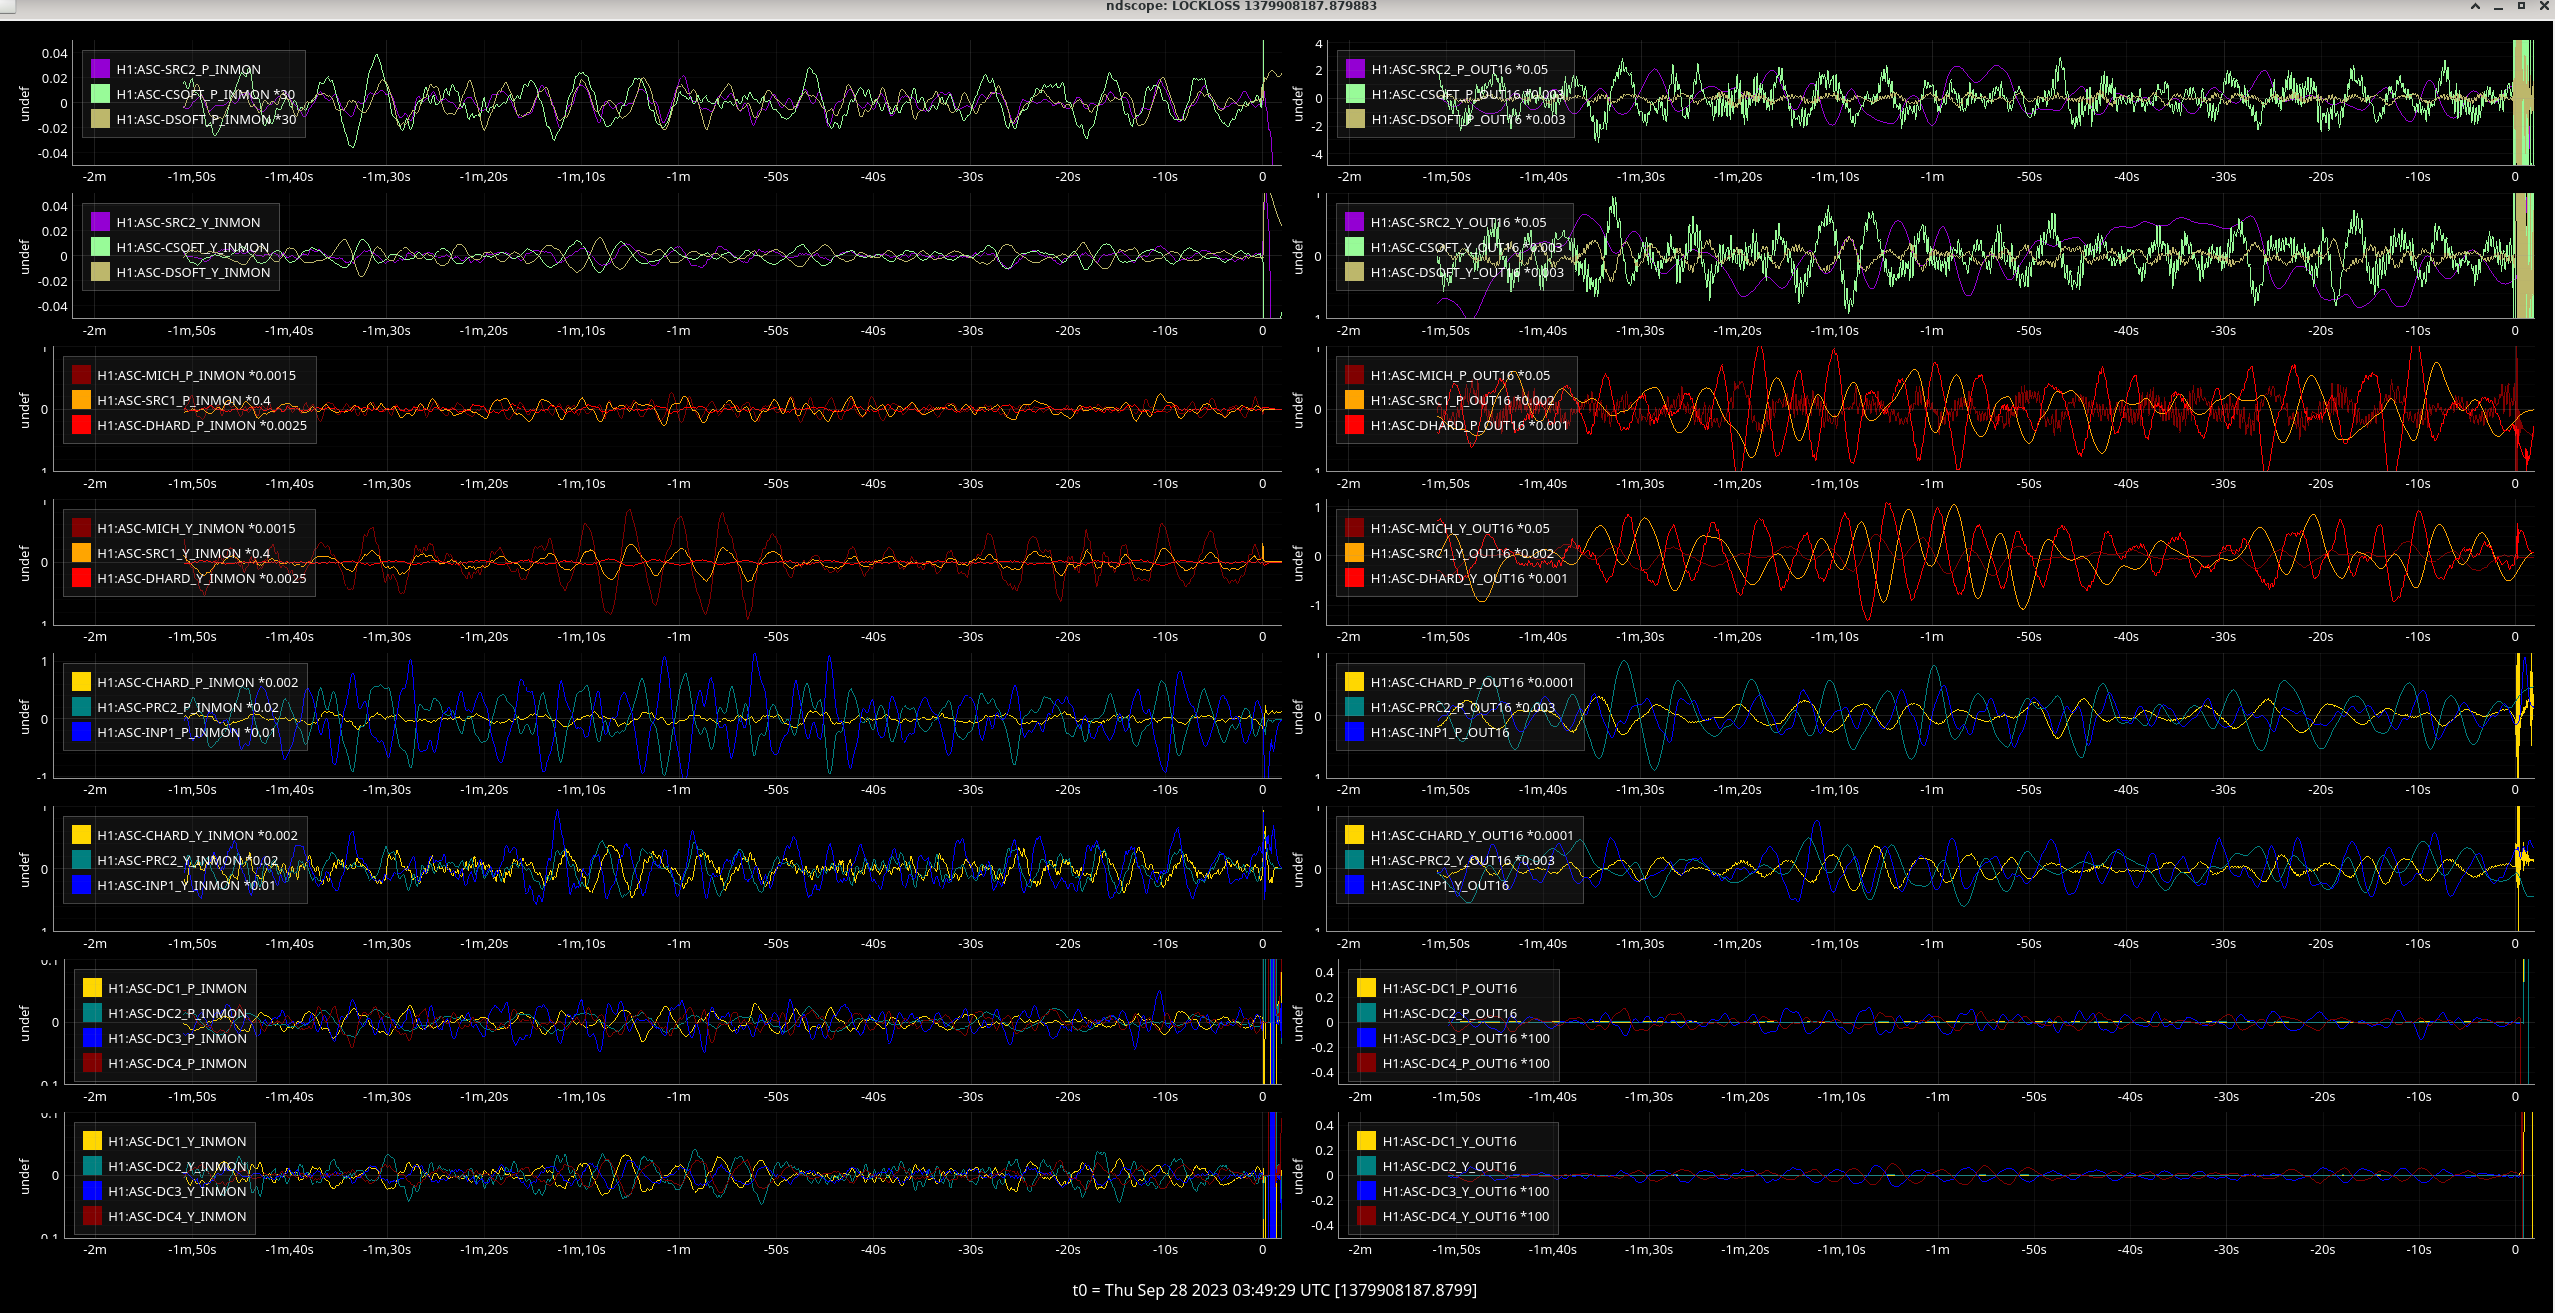Select the H1:ASC-DSOFT_P_OUT16 *0.003 legend label
This screenshot has height=1313, width=2555.
coord(1469,119)
